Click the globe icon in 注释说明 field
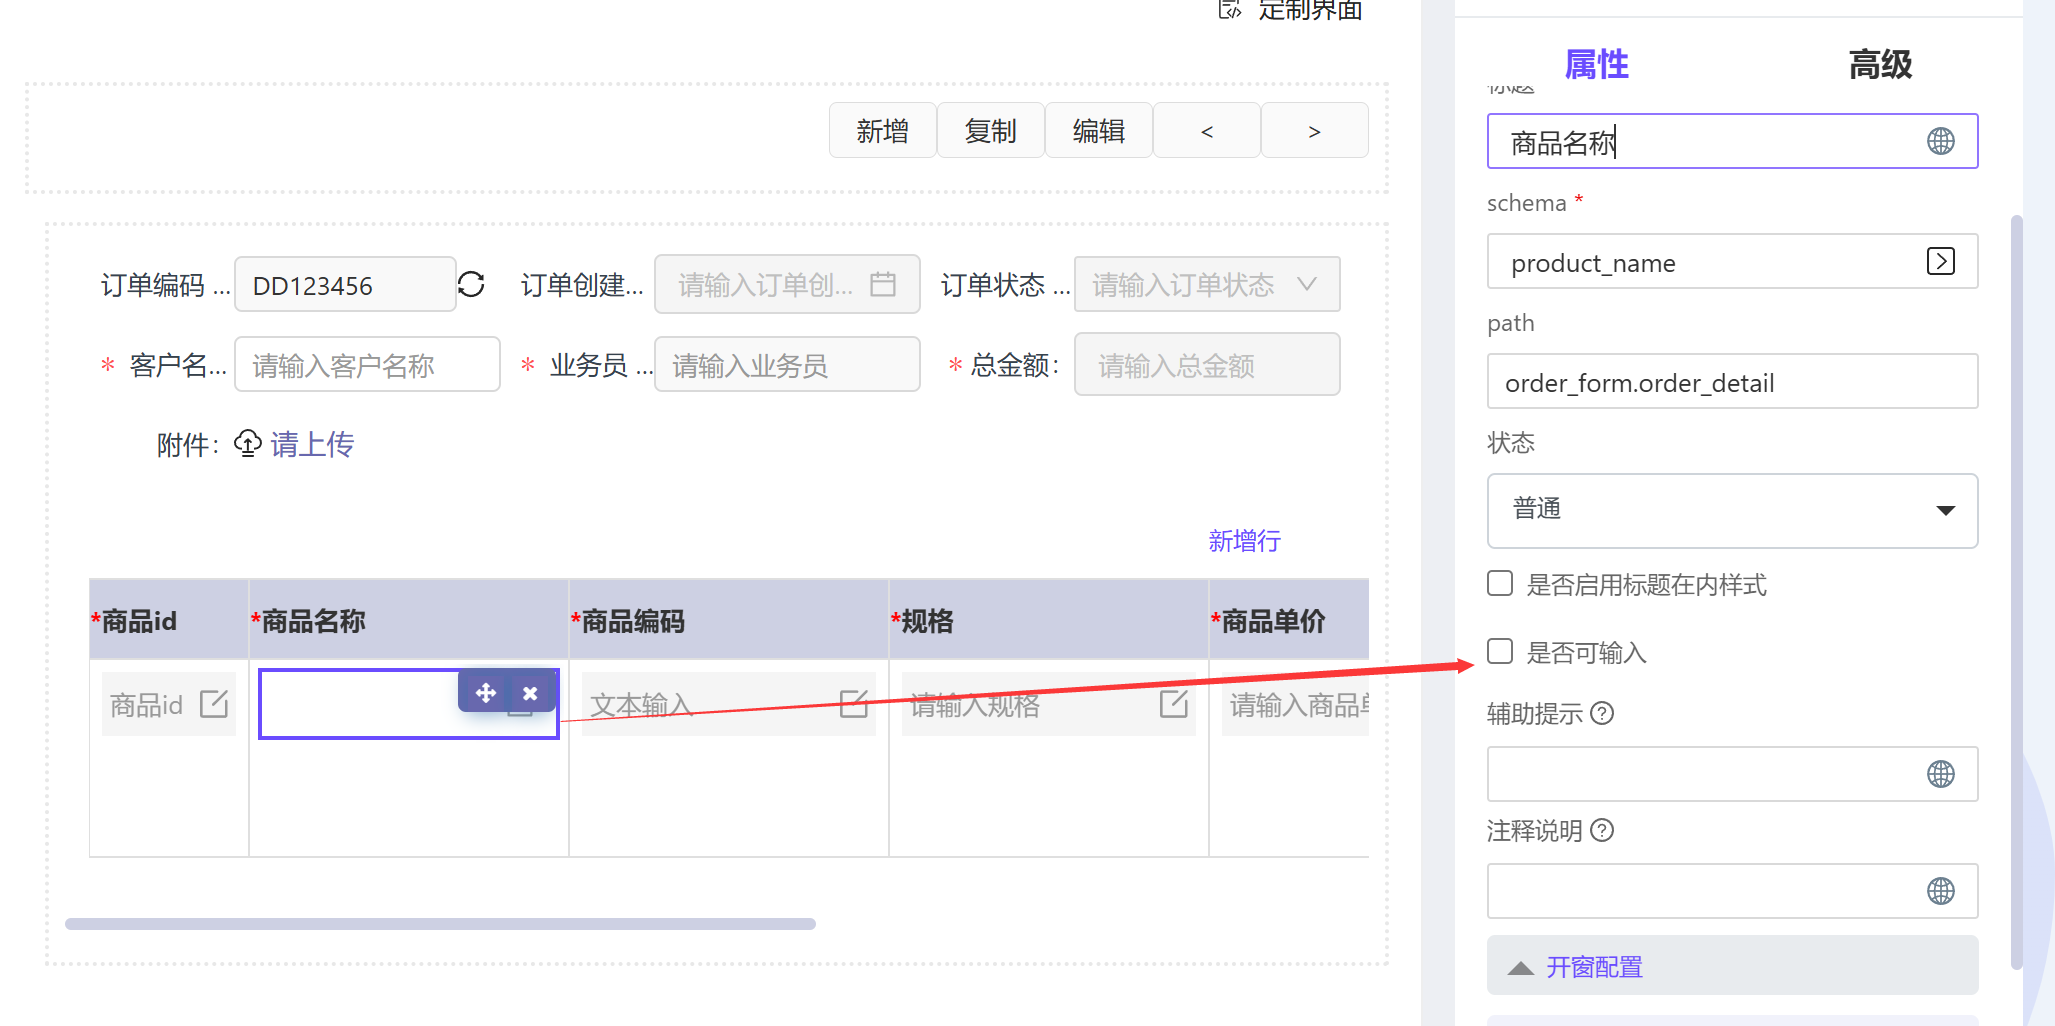2055x1026 pixels. tap(1940, 891)
